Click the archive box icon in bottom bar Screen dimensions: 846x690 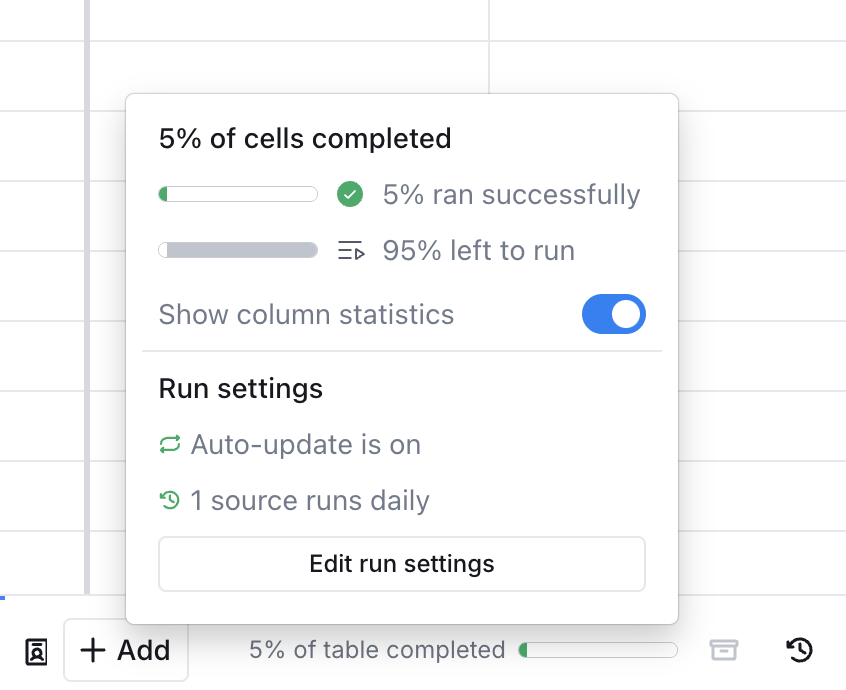(x=724, y=650)
